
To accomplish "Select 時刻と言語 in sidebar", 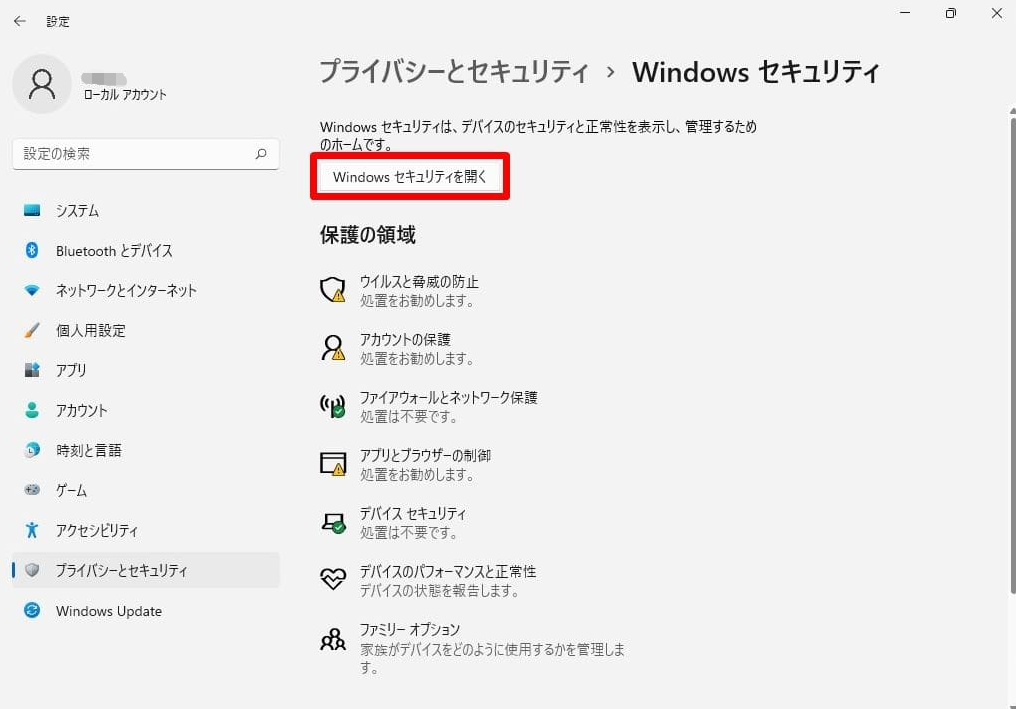I will click(146, 450).
